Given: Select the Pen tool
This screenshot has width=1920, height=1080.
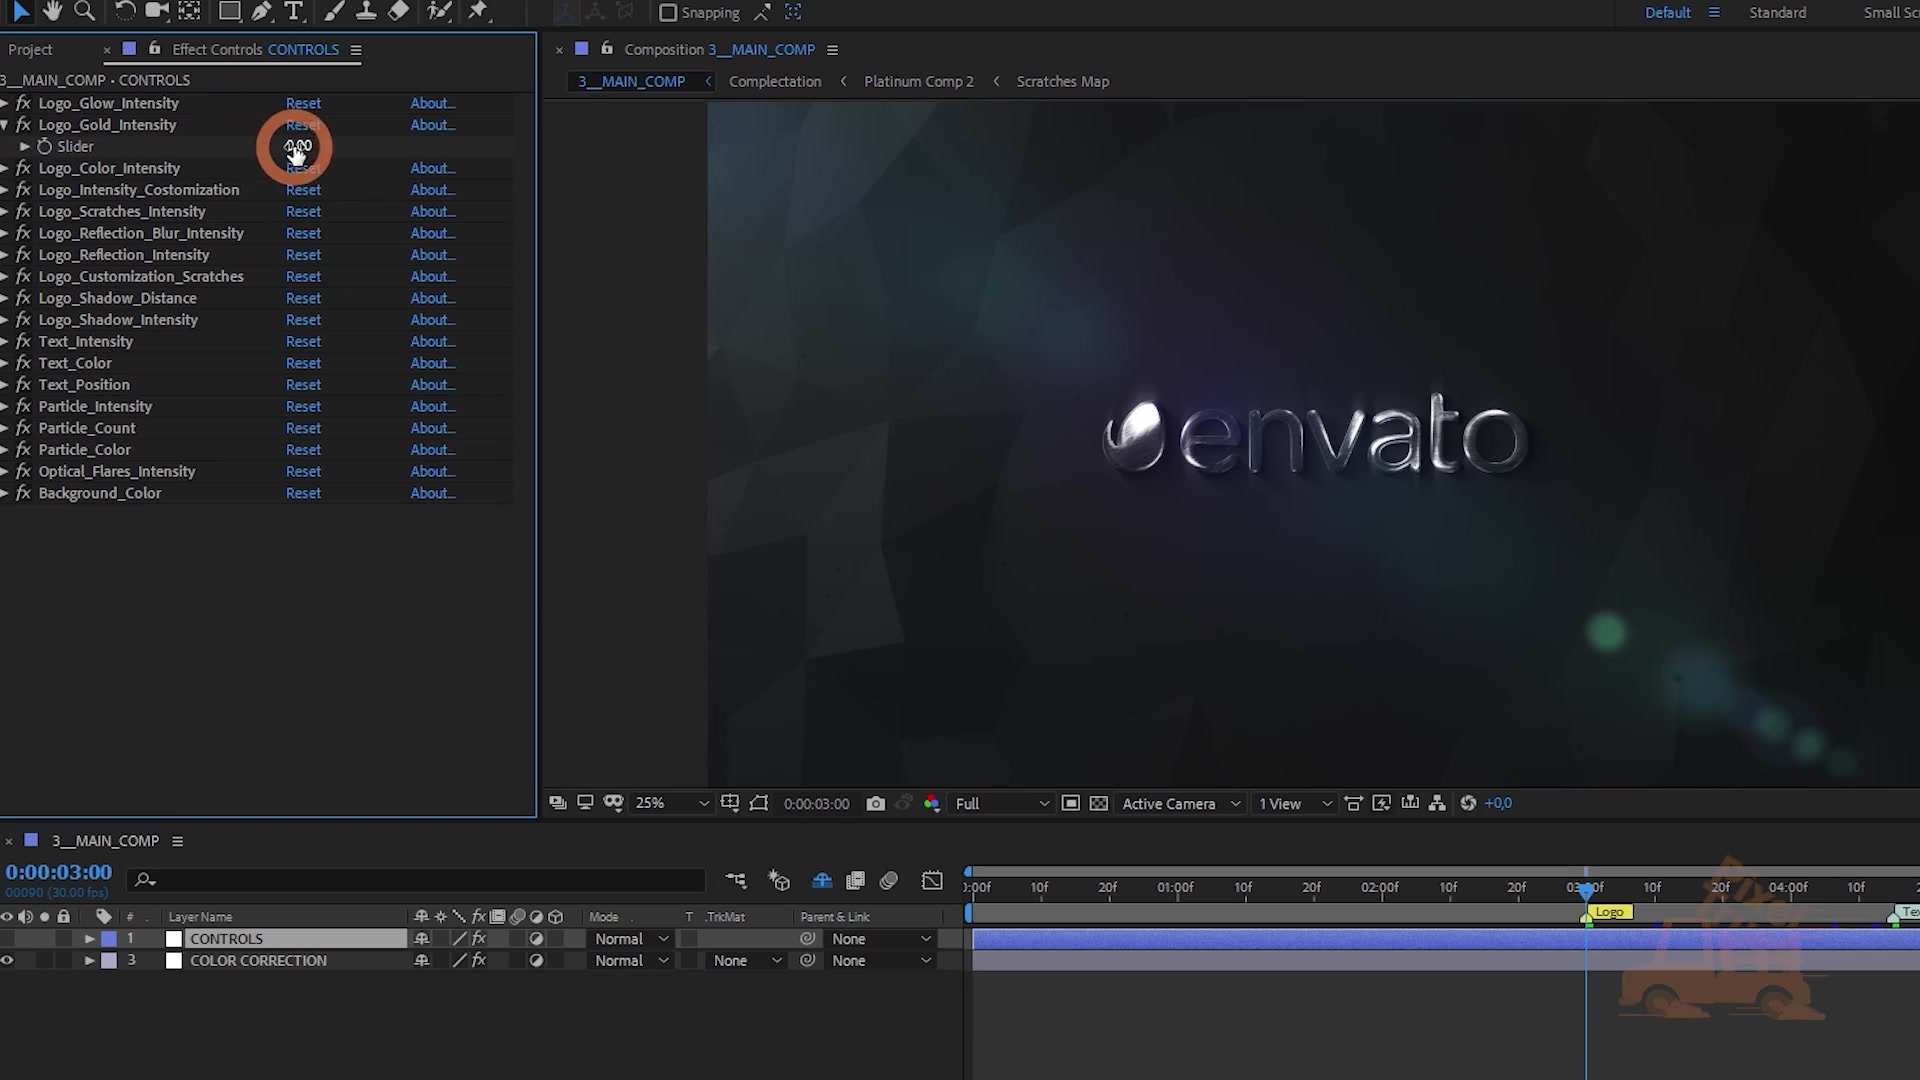Looking at the screenshot, I should pos(262,12).
